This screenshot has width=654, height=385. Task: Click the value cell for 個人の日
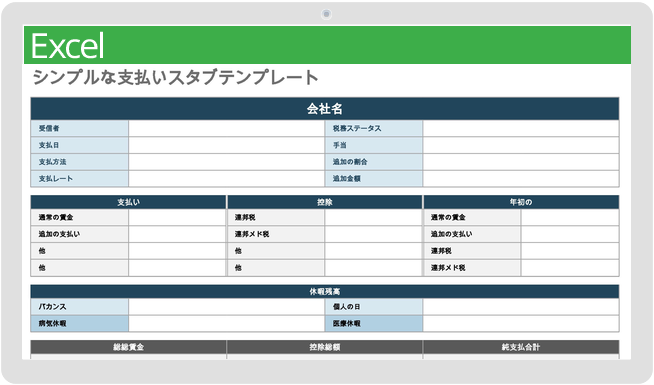521,307
